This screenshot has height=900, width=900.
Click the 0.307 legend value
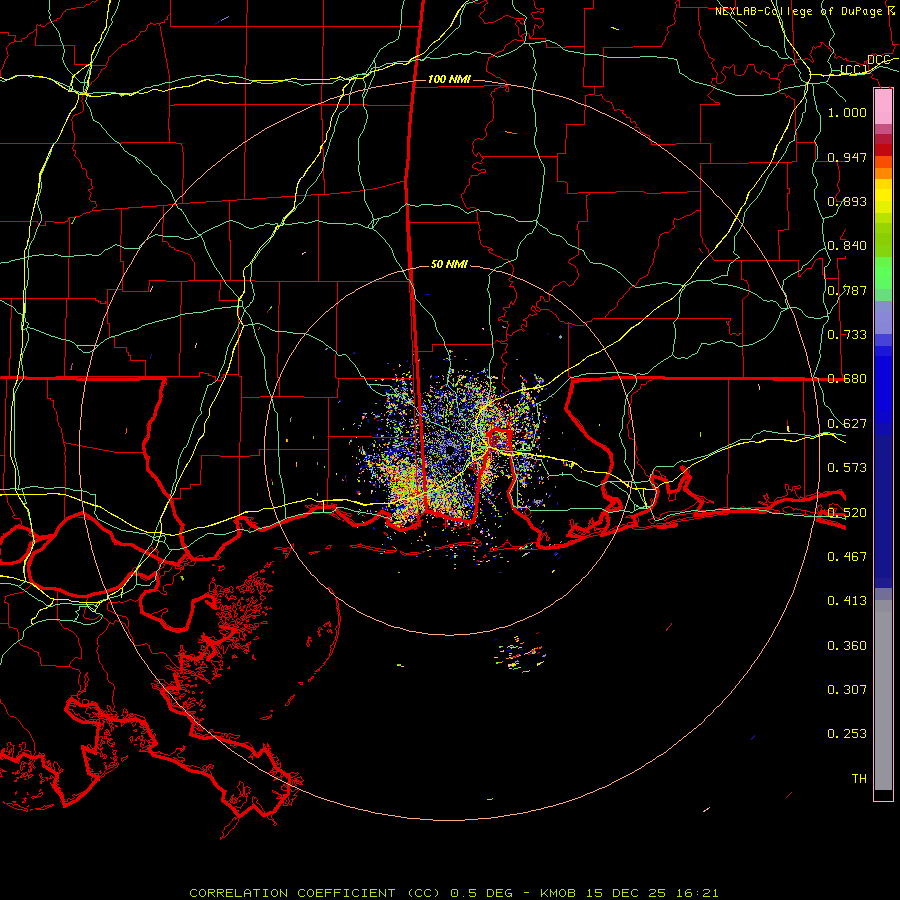click(x=847, y=689)
